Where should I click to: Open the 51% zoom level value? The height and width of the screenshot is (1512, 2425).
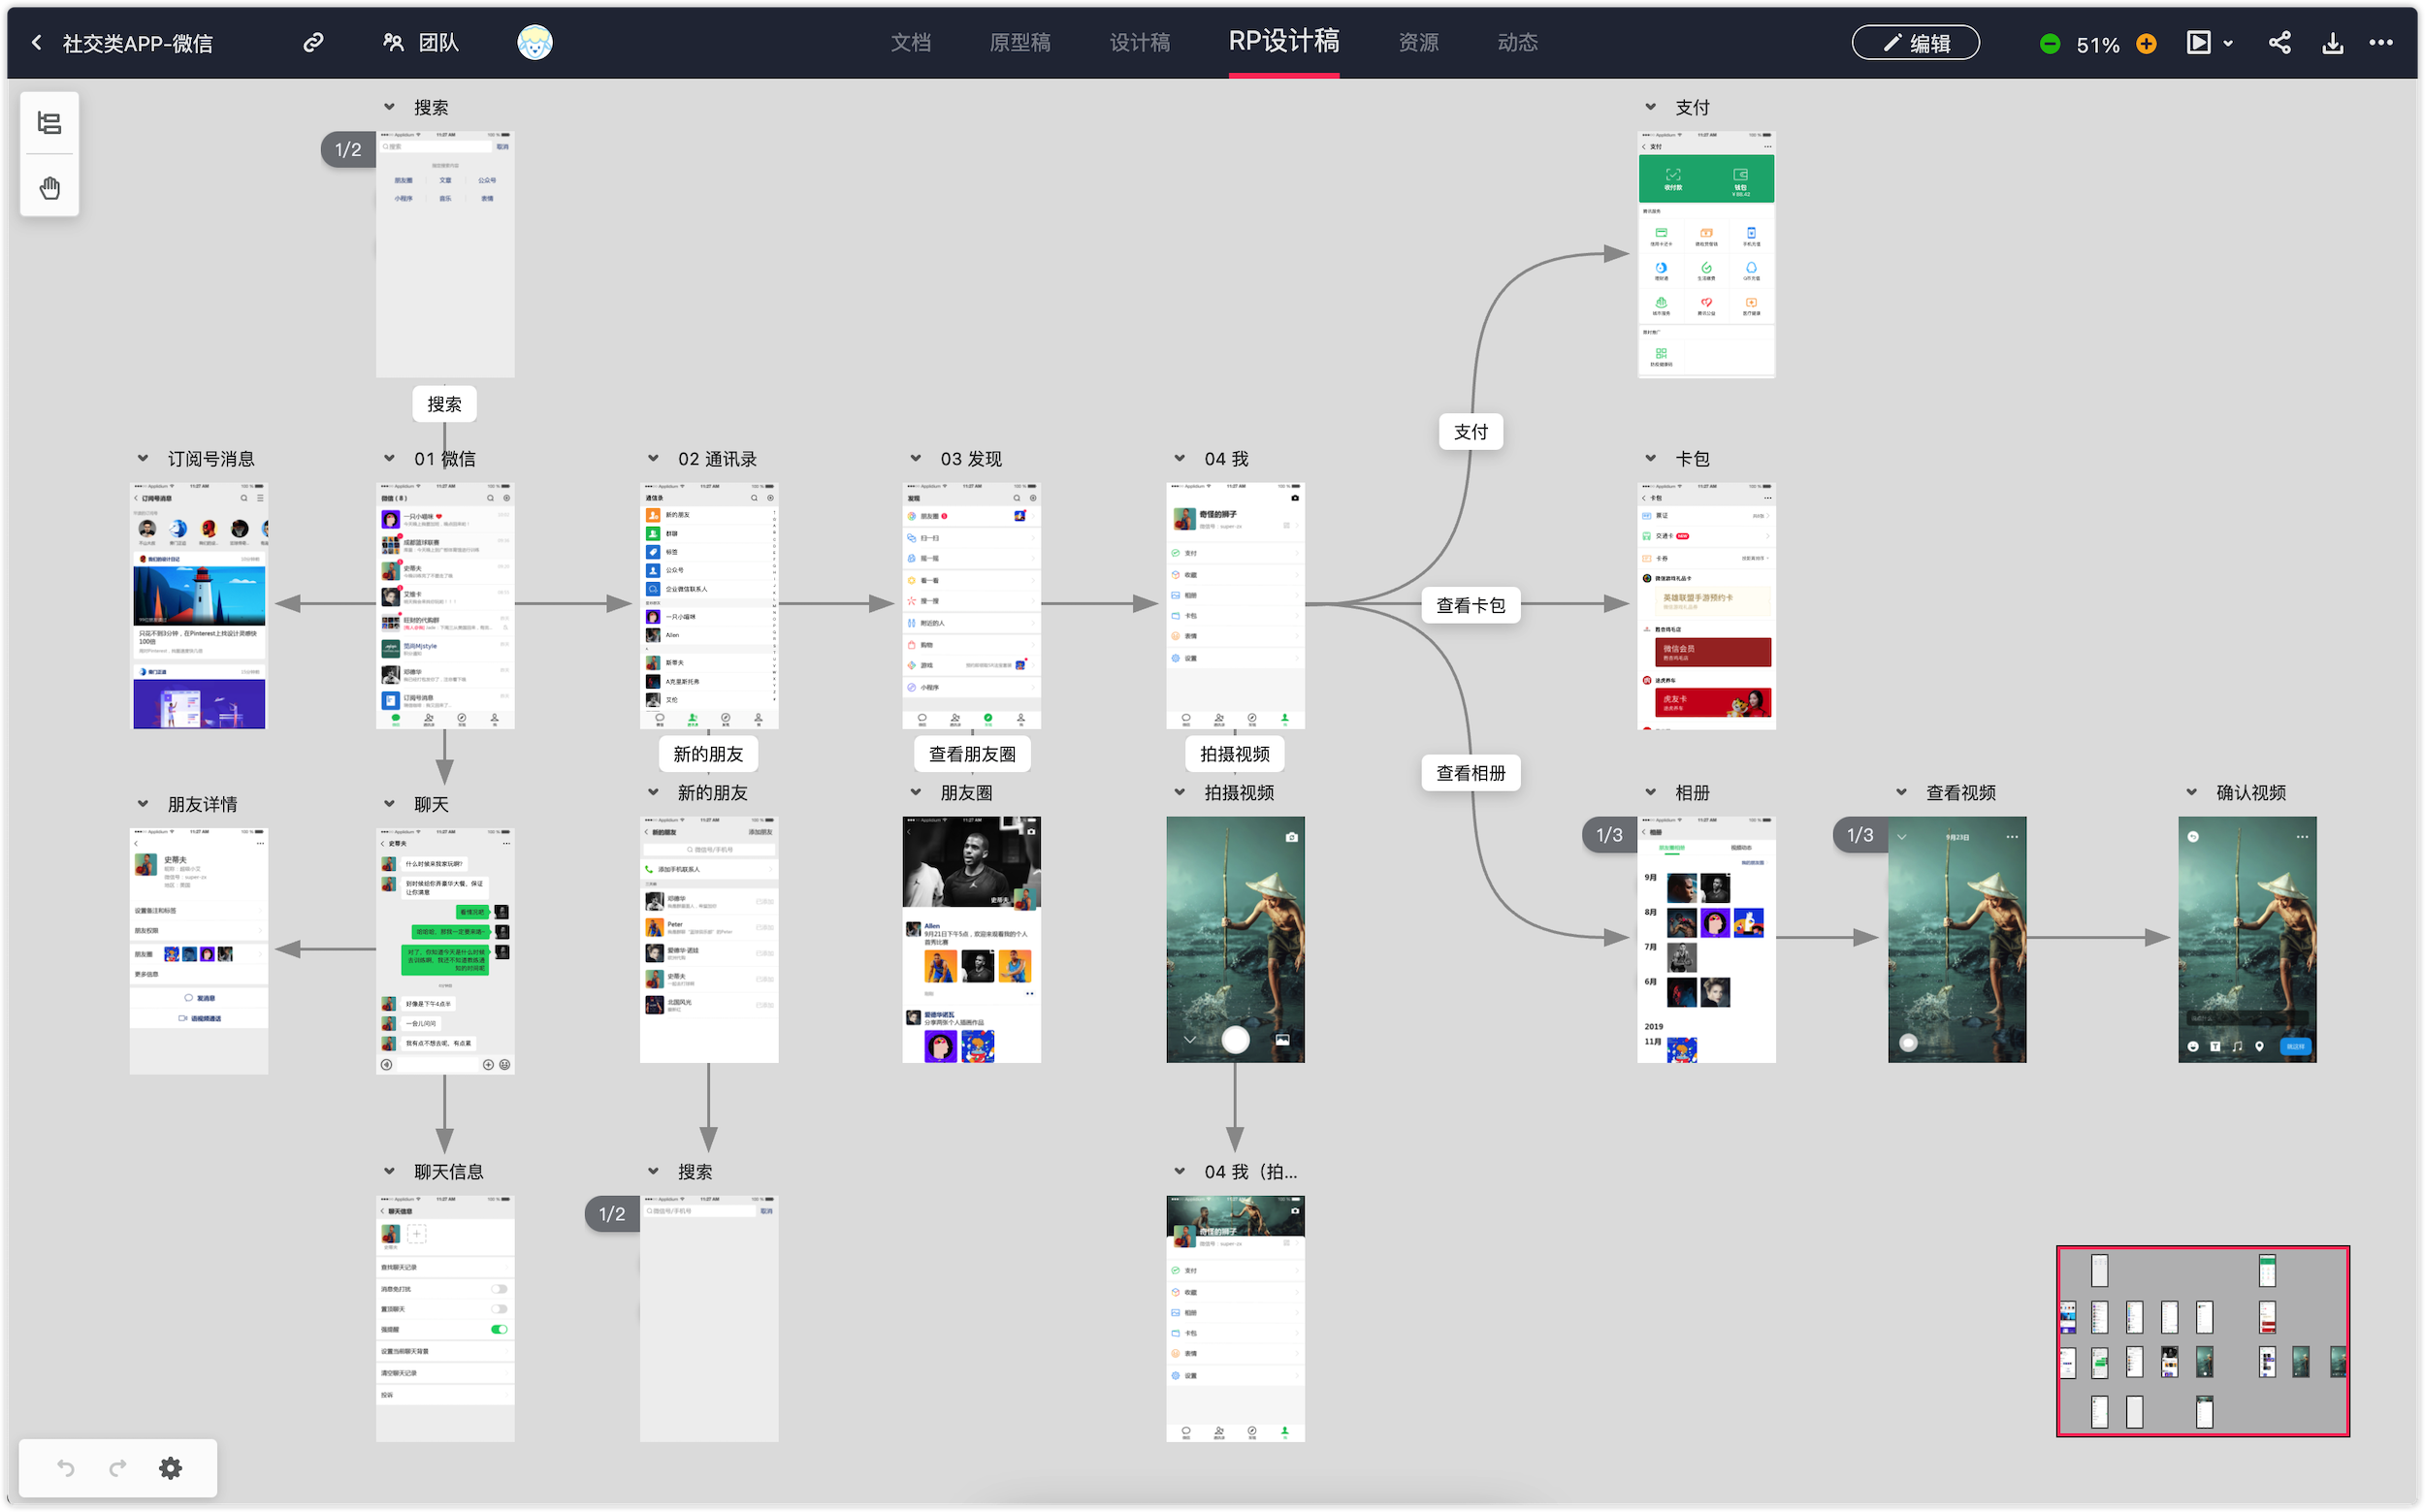pos(2097,45)
